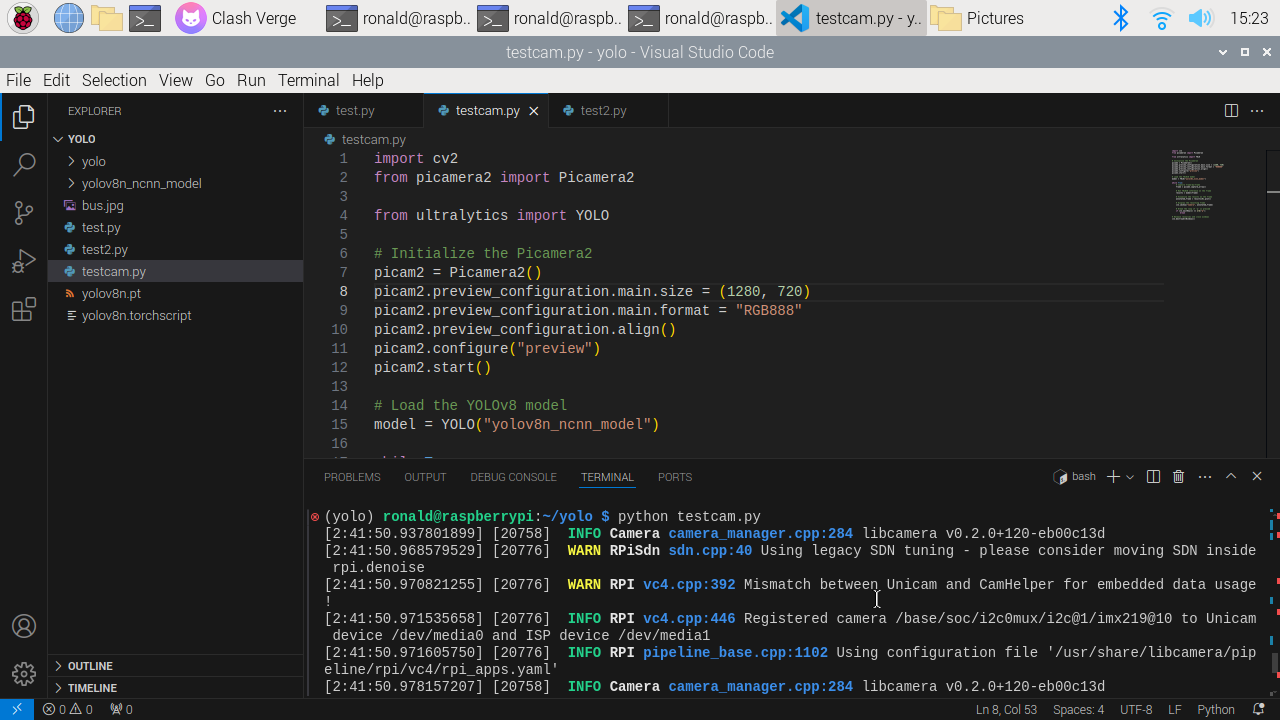The height and width of the screenshot is (720, 1280).
Task: Open the Raspberry Pi applications menu
Action: [x=23, y=18]
